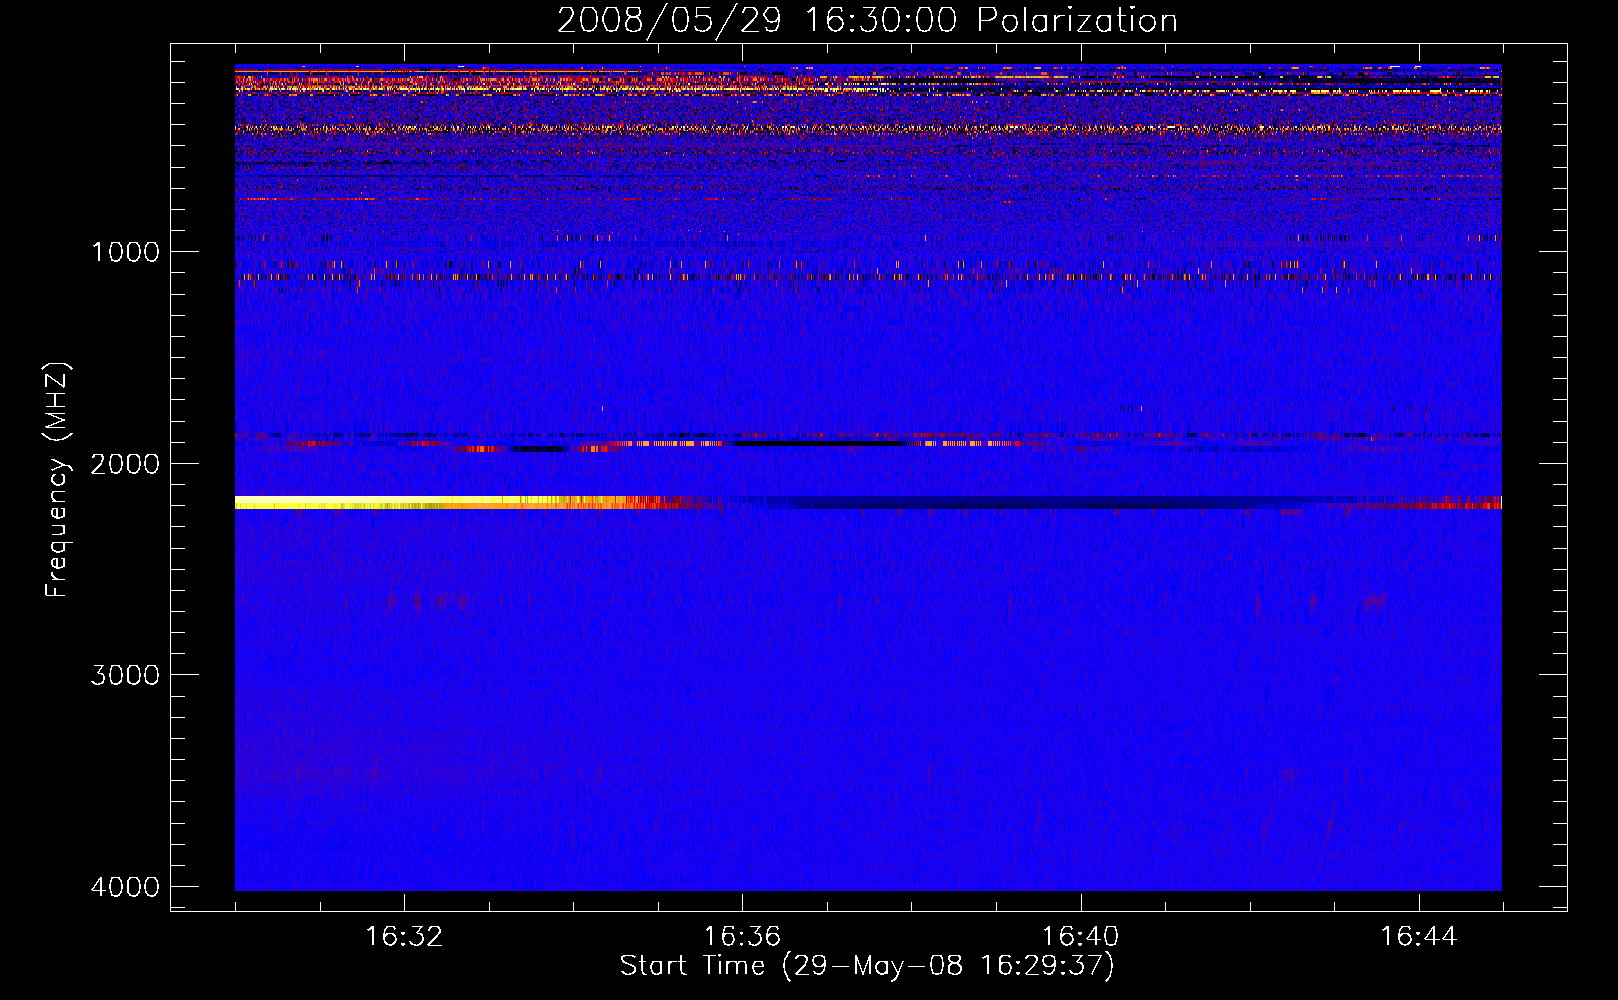
Task: Click the 'Start Time (29-May-08 16:29:37)' label
Action: (867, 966)
